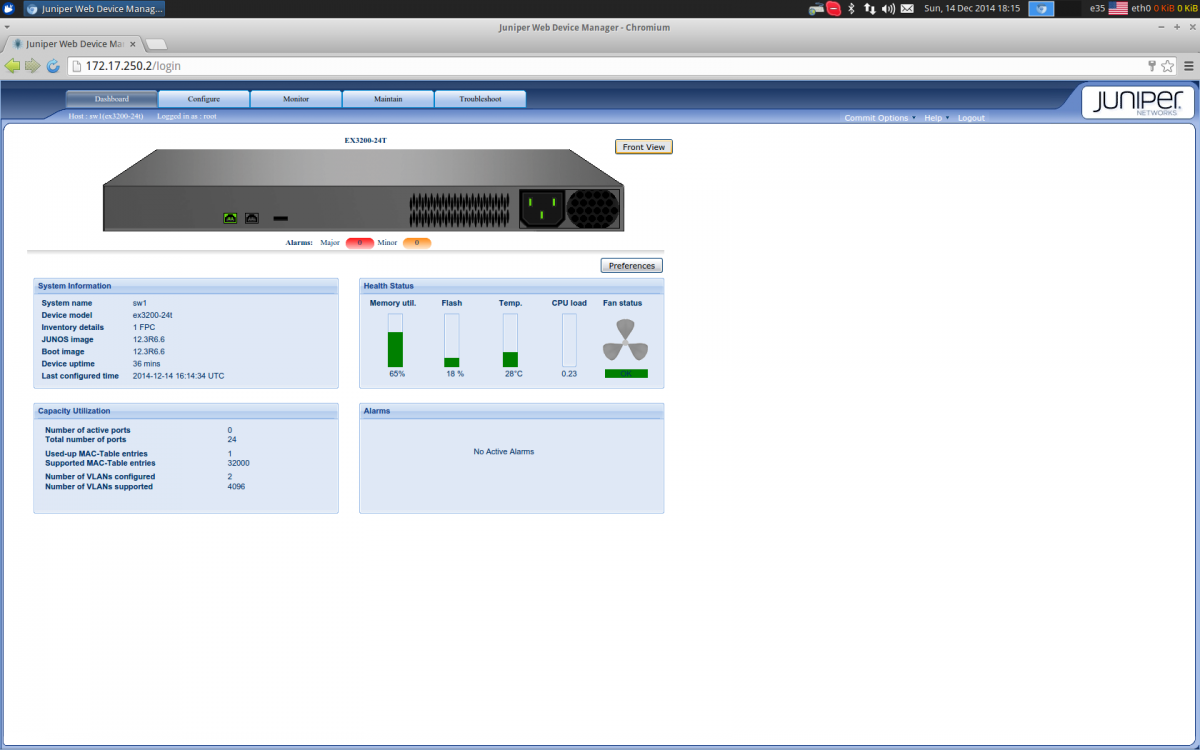This screenshot has height=750, width=1200.
Task: Go to the Troubleshoot tab
Action: pos(480,99)
